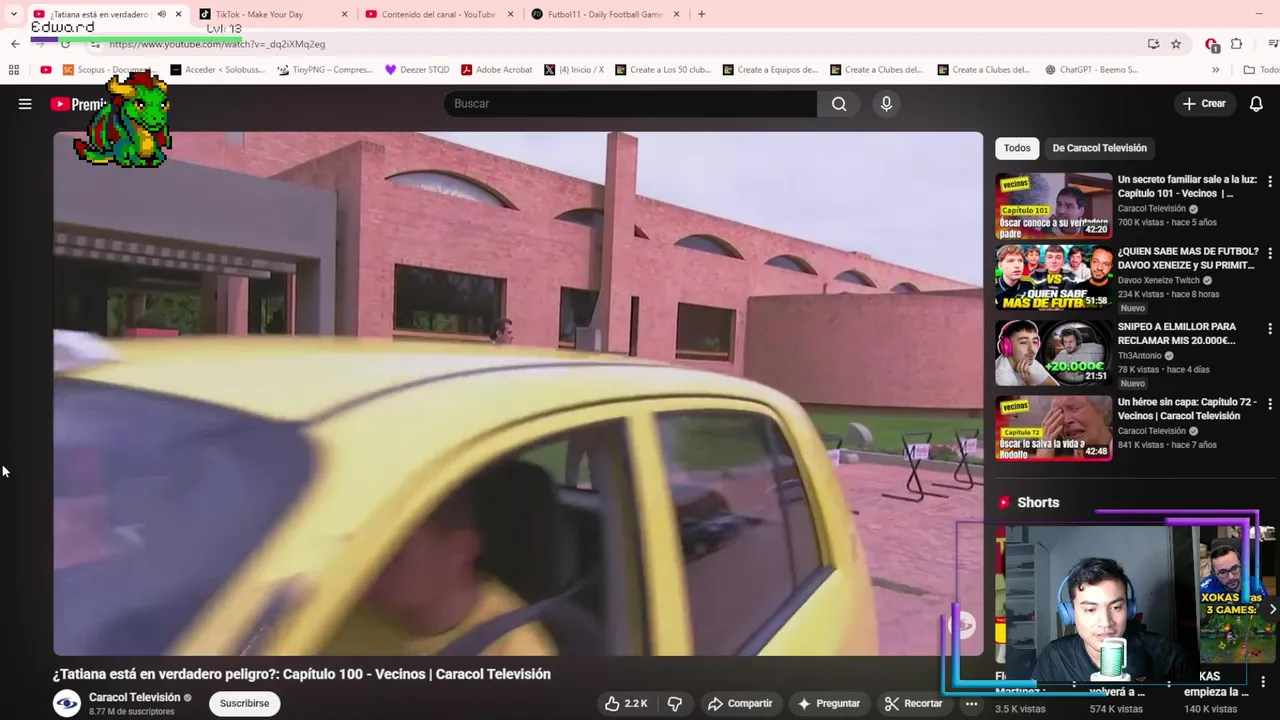Click the install/cast icon in address bar
The height and width of the screenshot is (720, 1280).
click(x=1153, y=44)
